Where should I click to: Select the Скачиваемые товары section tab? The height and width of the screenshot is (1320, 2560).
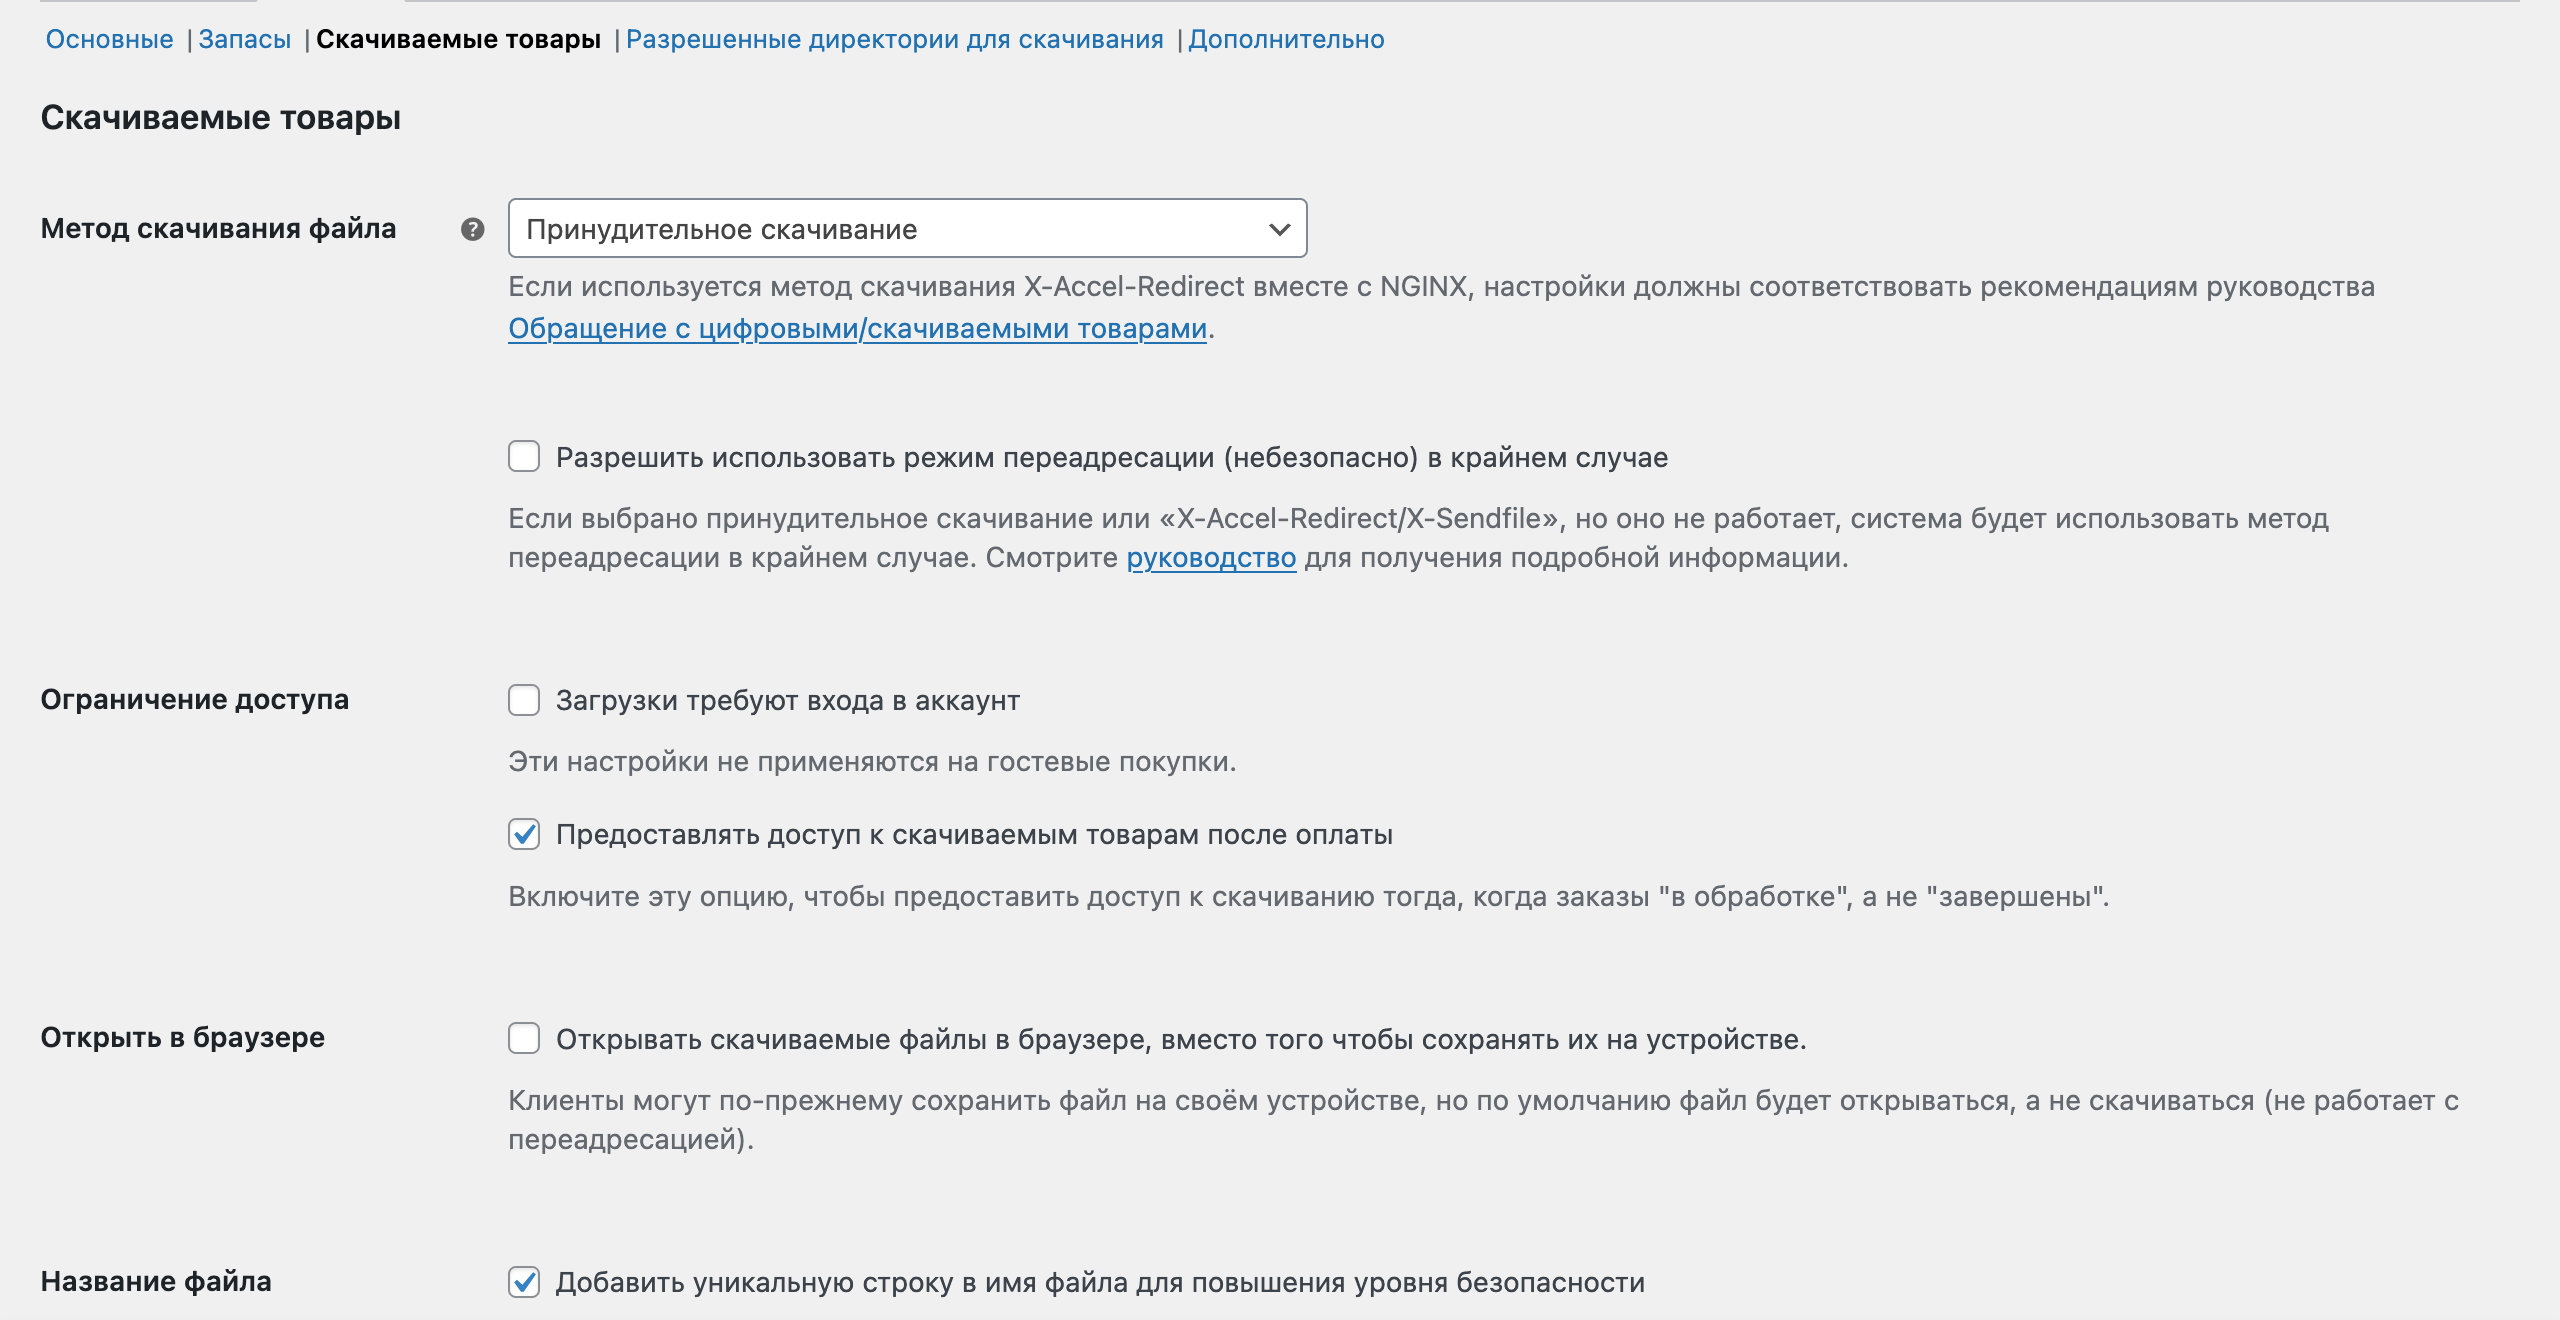point(458,39)
